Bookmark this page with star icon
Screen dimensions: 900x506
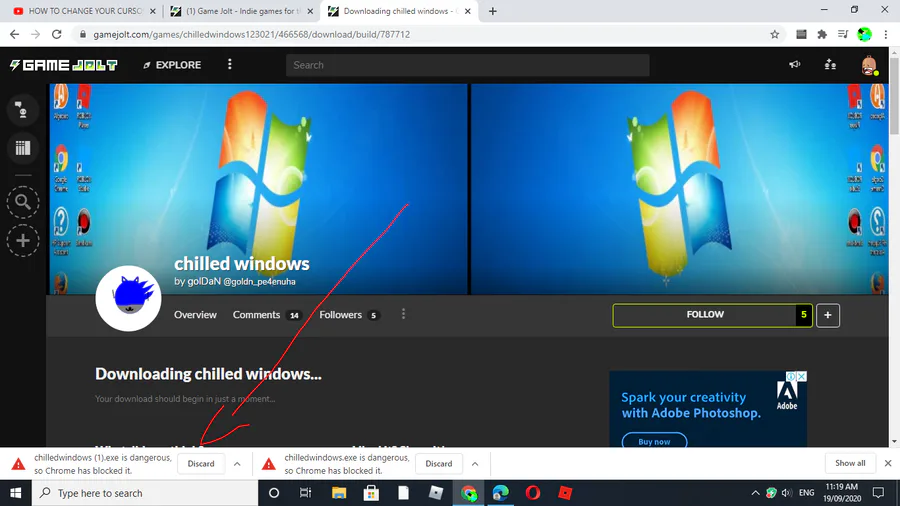click(774, 34)
